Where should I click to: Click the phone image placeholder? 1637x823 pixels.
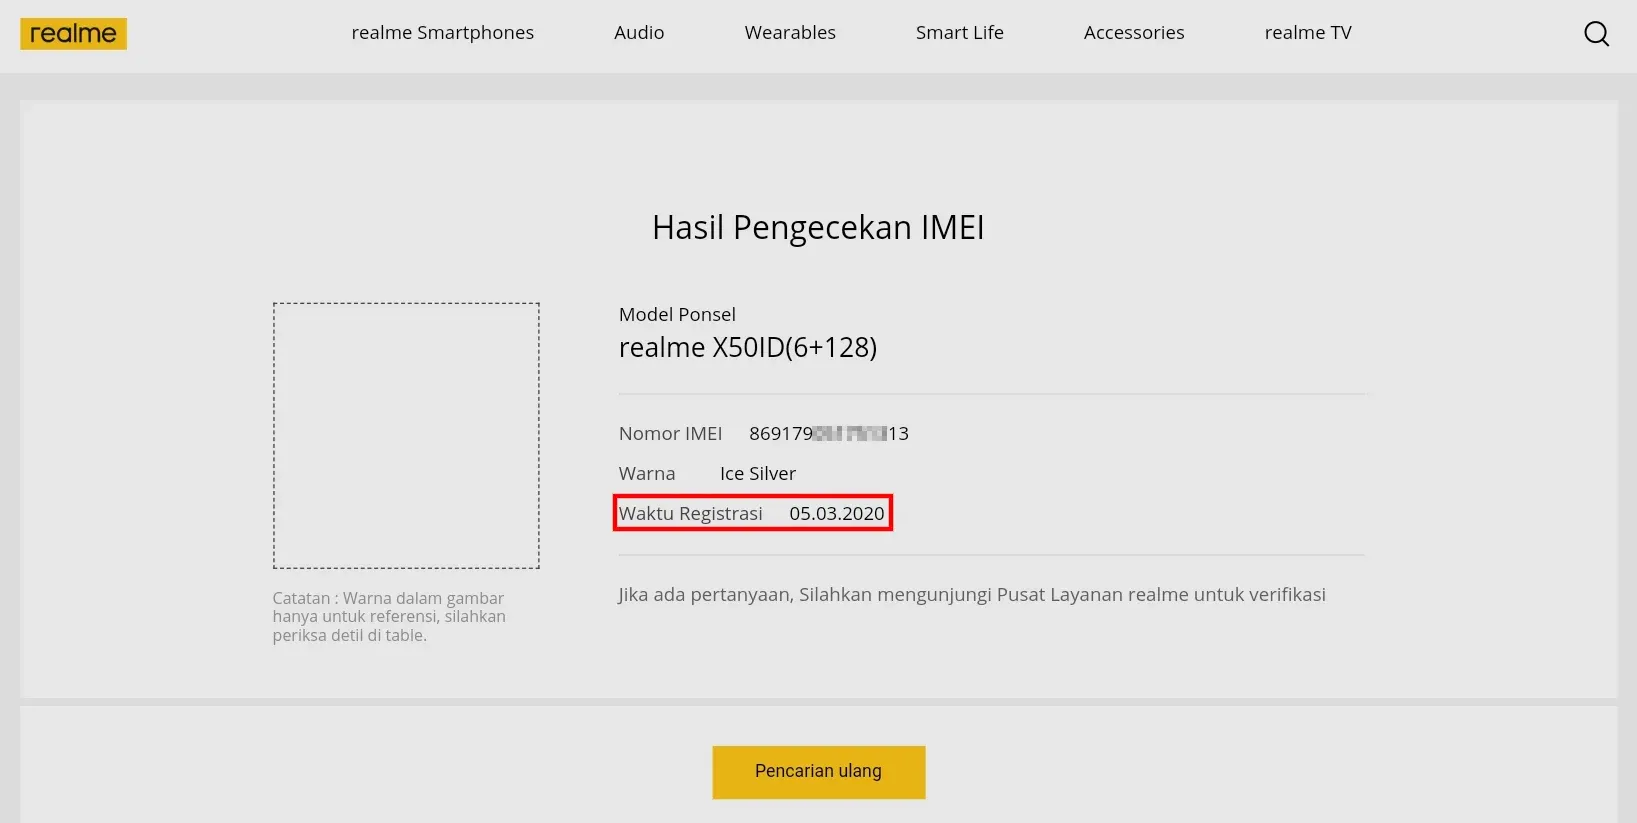click(406, 436)
